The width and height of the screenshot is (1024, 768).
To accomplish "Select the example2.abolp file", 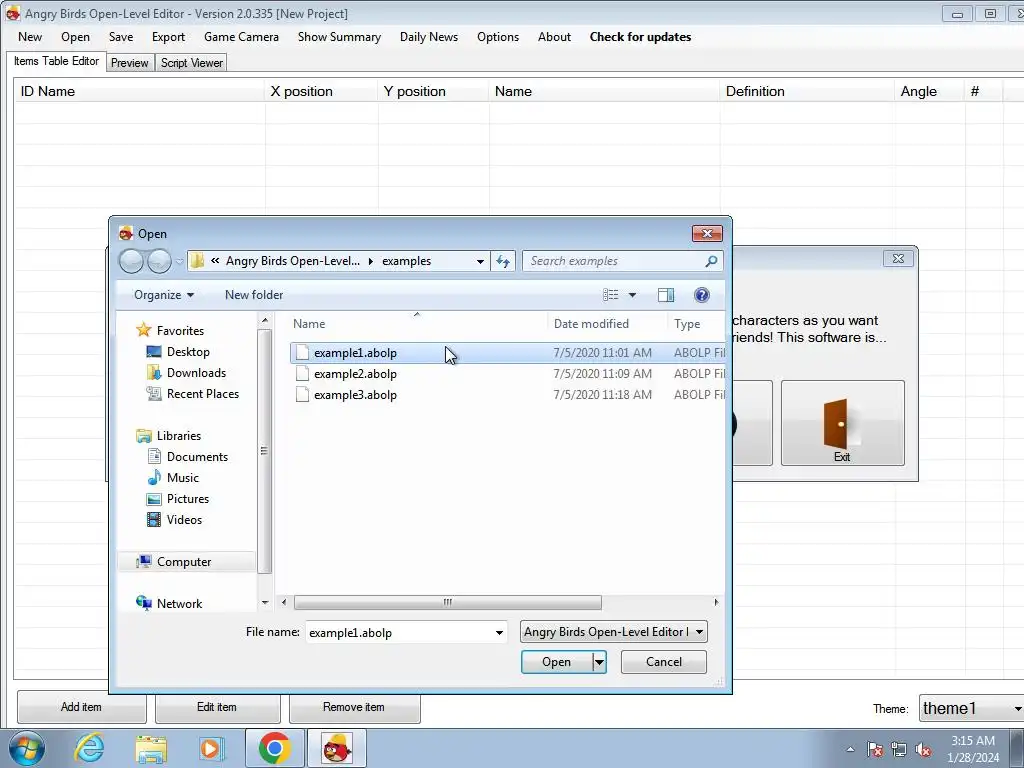I will [355, 374].
